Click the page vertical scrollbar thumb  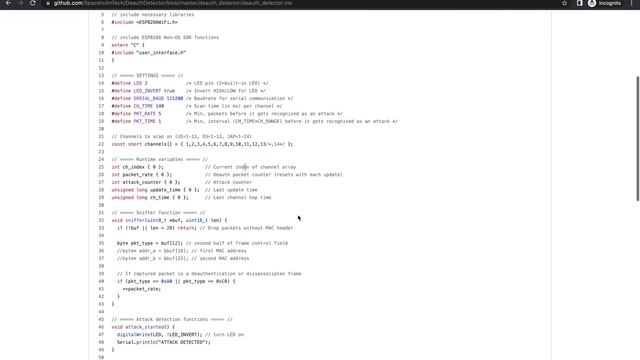pyautogui.click(x=638, y=138)
